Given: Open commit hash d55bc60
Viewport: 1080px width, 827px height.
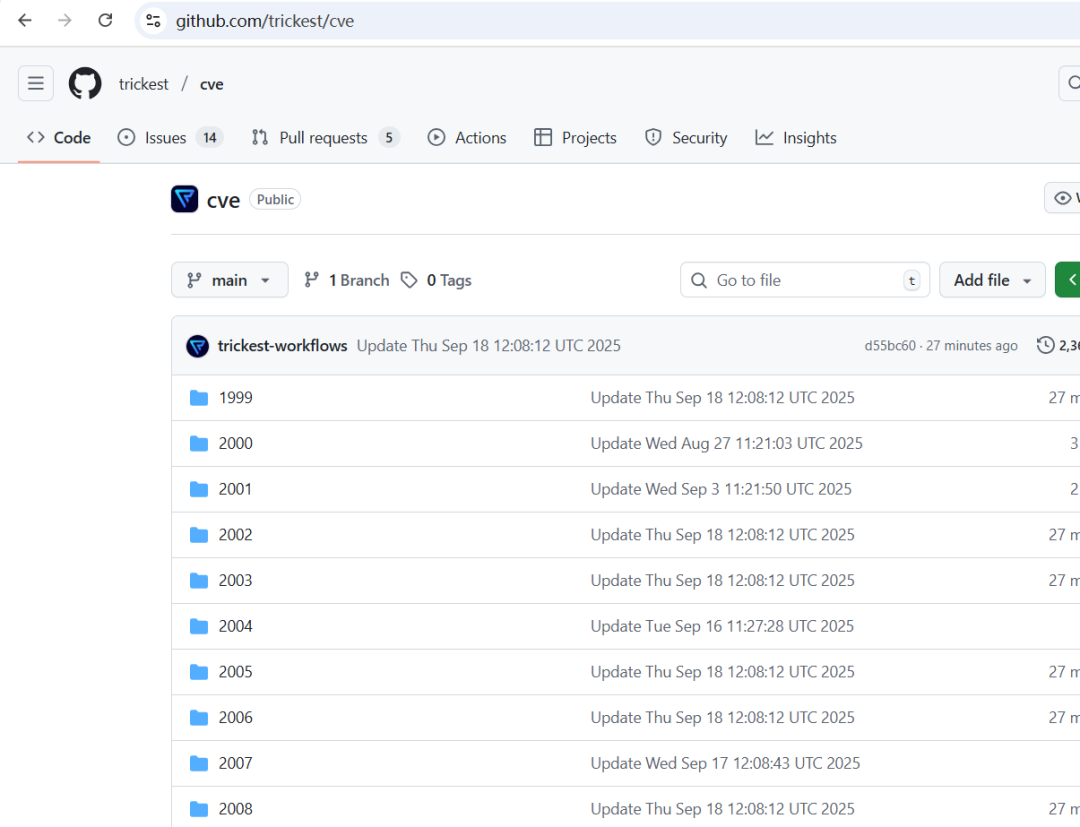Looking at the screenshot, I should (x=890, y=346).
